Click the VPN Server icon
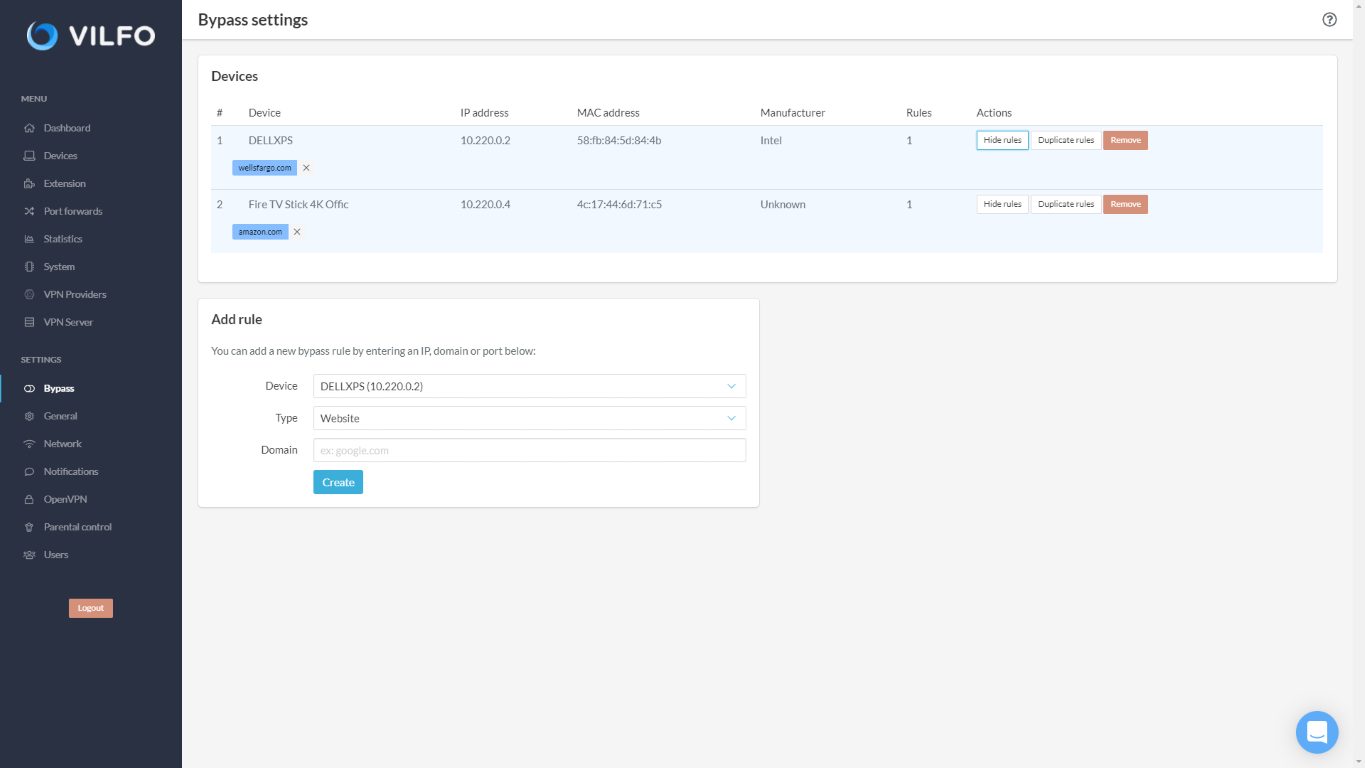 [29, 322]
